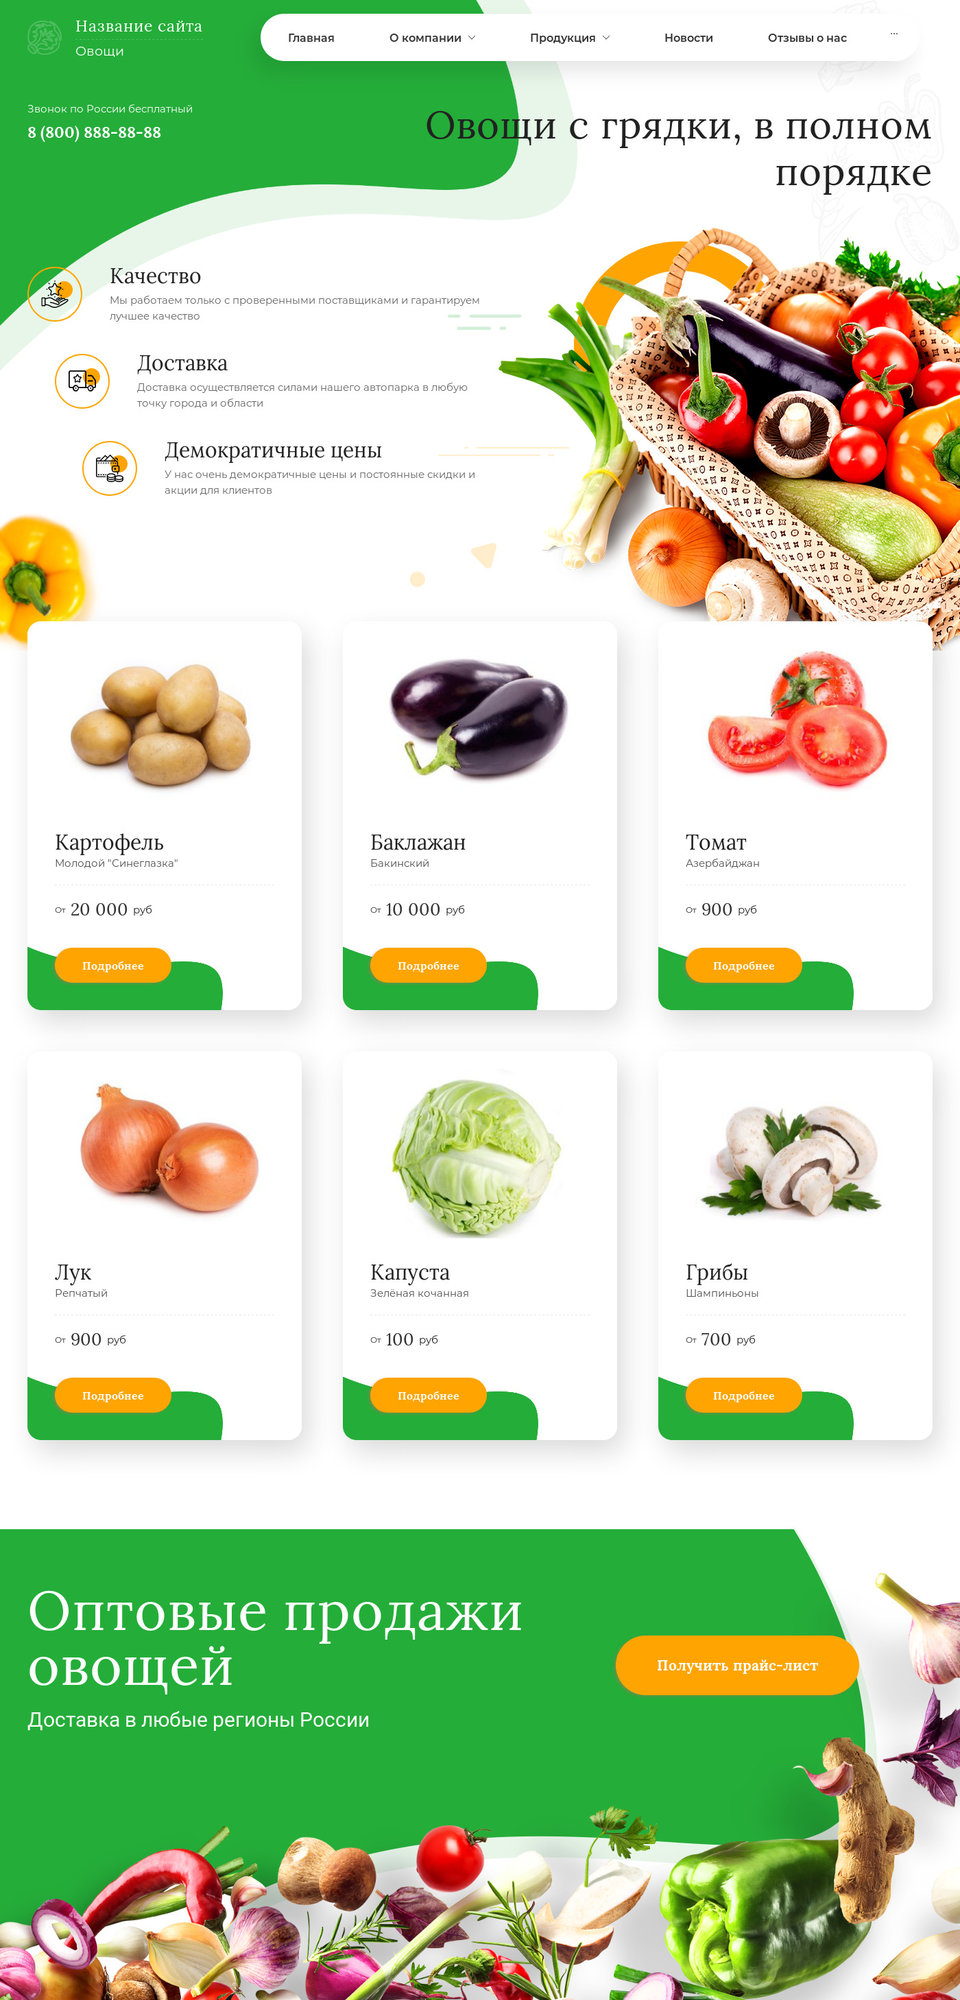Open Отзывы о нас in navigation

coord(807,38)
